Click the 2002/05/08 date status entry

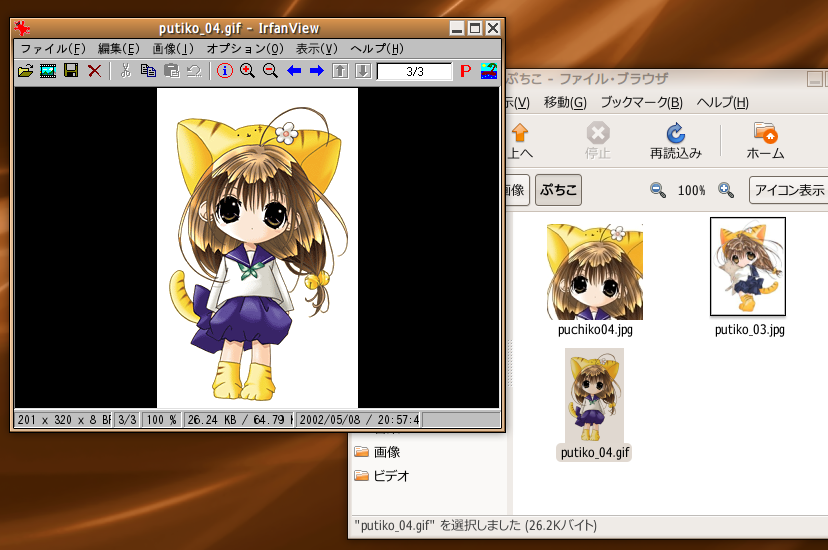[x=359, y=420]
